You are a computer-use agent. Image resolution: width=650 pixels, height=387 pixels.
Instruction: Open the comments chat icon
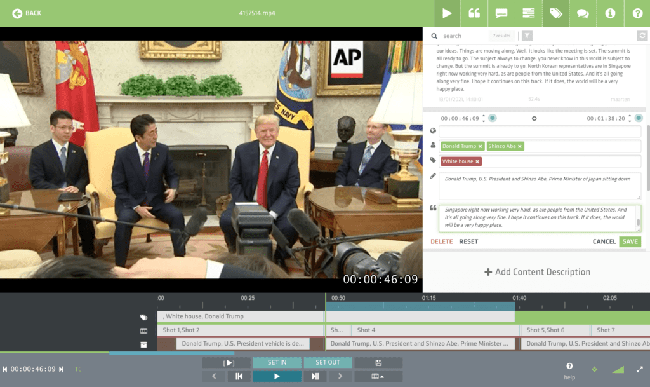583,13
